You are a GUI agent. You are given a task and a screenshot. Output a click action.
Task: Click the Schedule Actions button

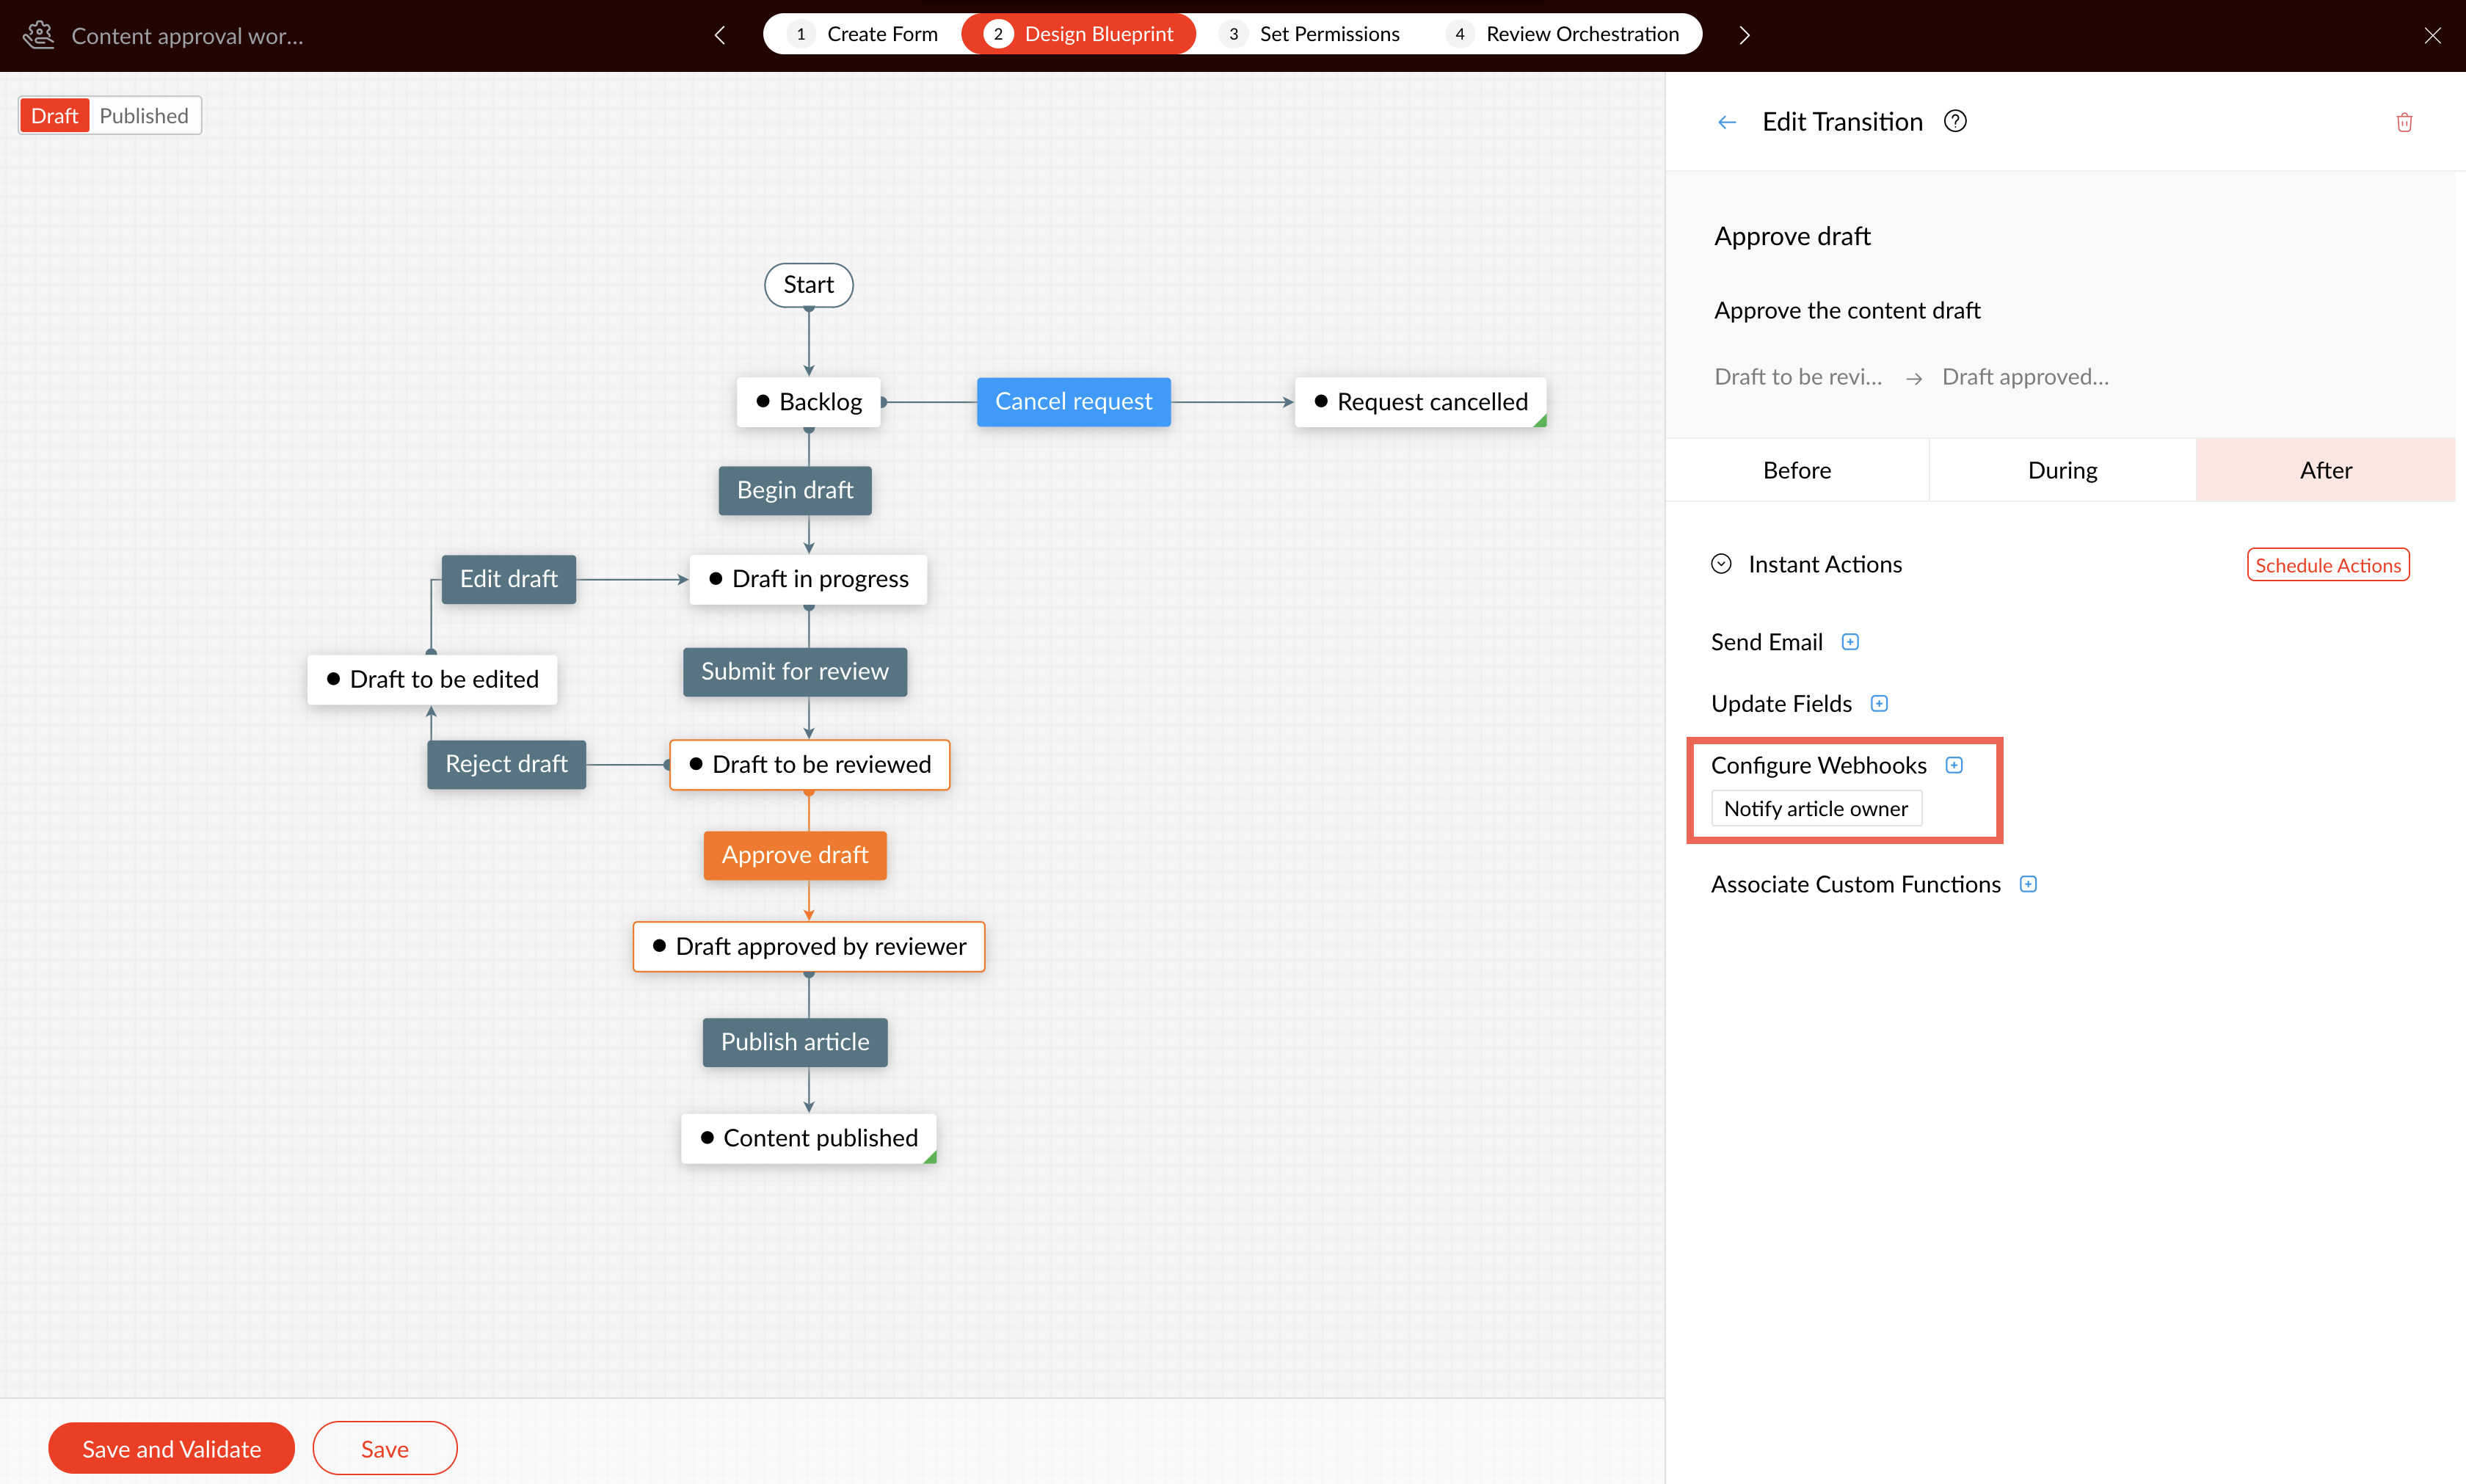click(2327, 565)
